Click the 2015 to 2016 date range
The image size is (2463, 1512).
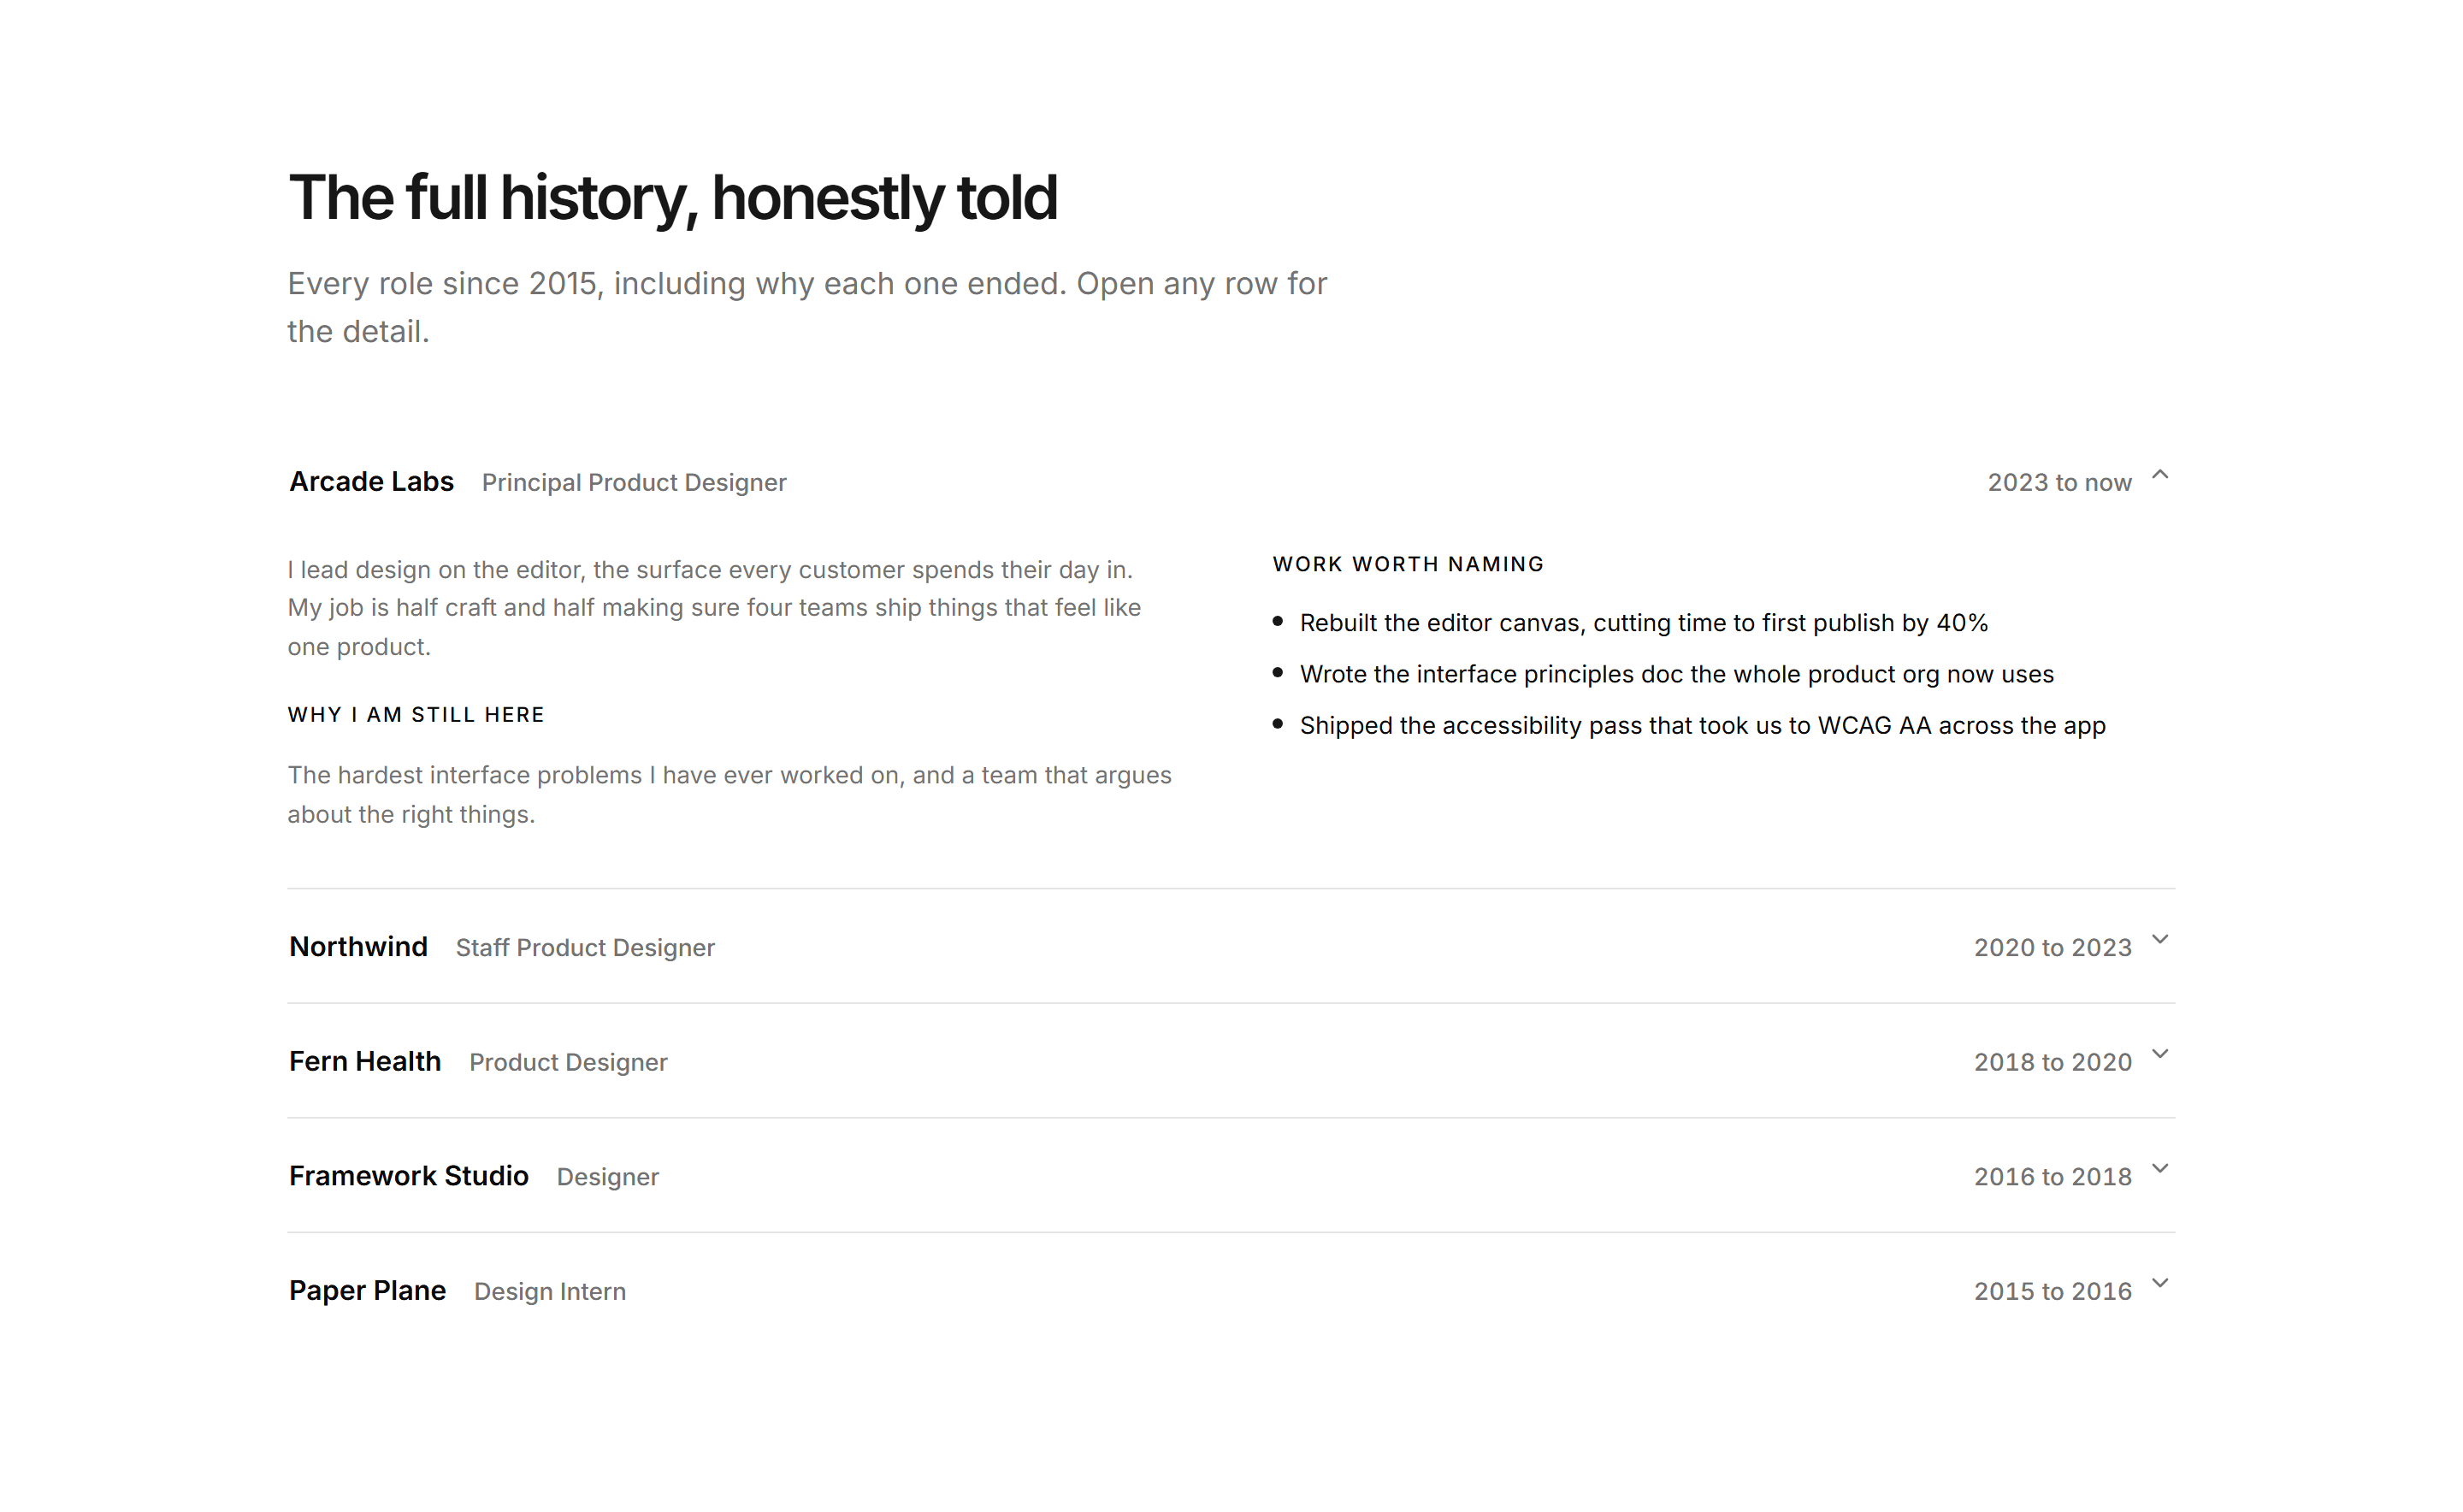(2053, 1292)
